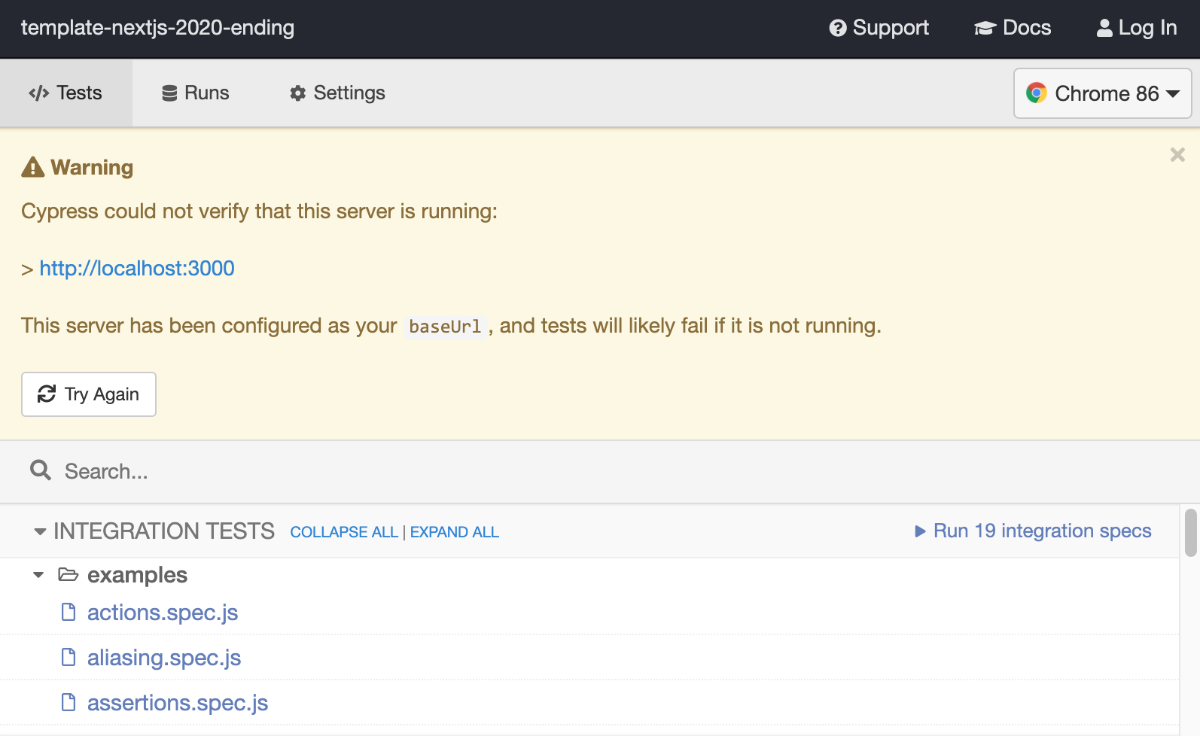
Task: Click the Settings gear icon
Action: pyautogui.click(x=298, y=93)
